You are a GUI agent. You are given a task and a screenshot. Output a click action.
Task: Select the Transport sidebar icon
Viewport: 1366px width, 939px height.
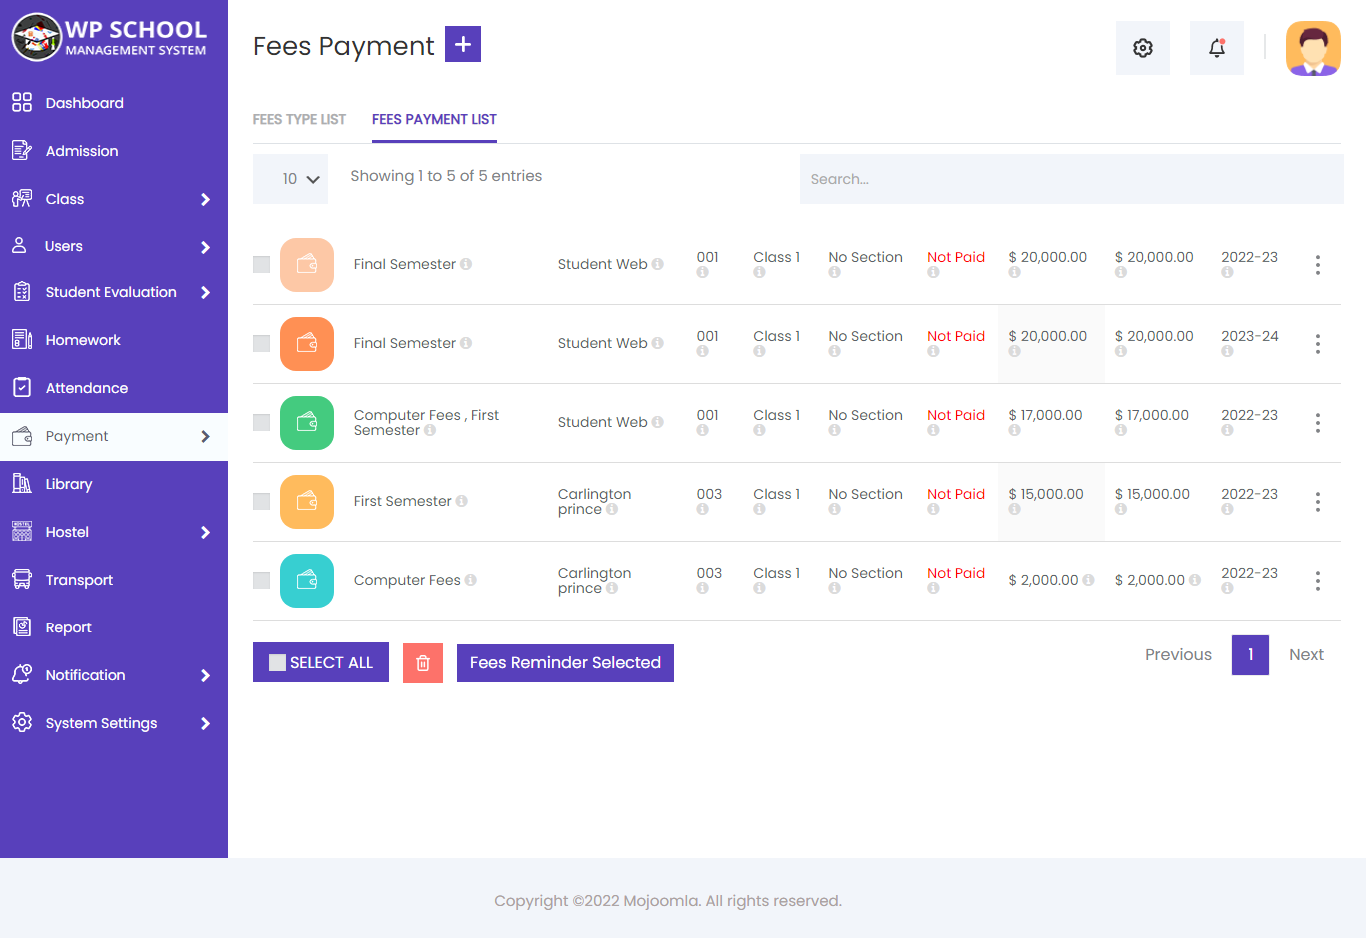(22, 579)
